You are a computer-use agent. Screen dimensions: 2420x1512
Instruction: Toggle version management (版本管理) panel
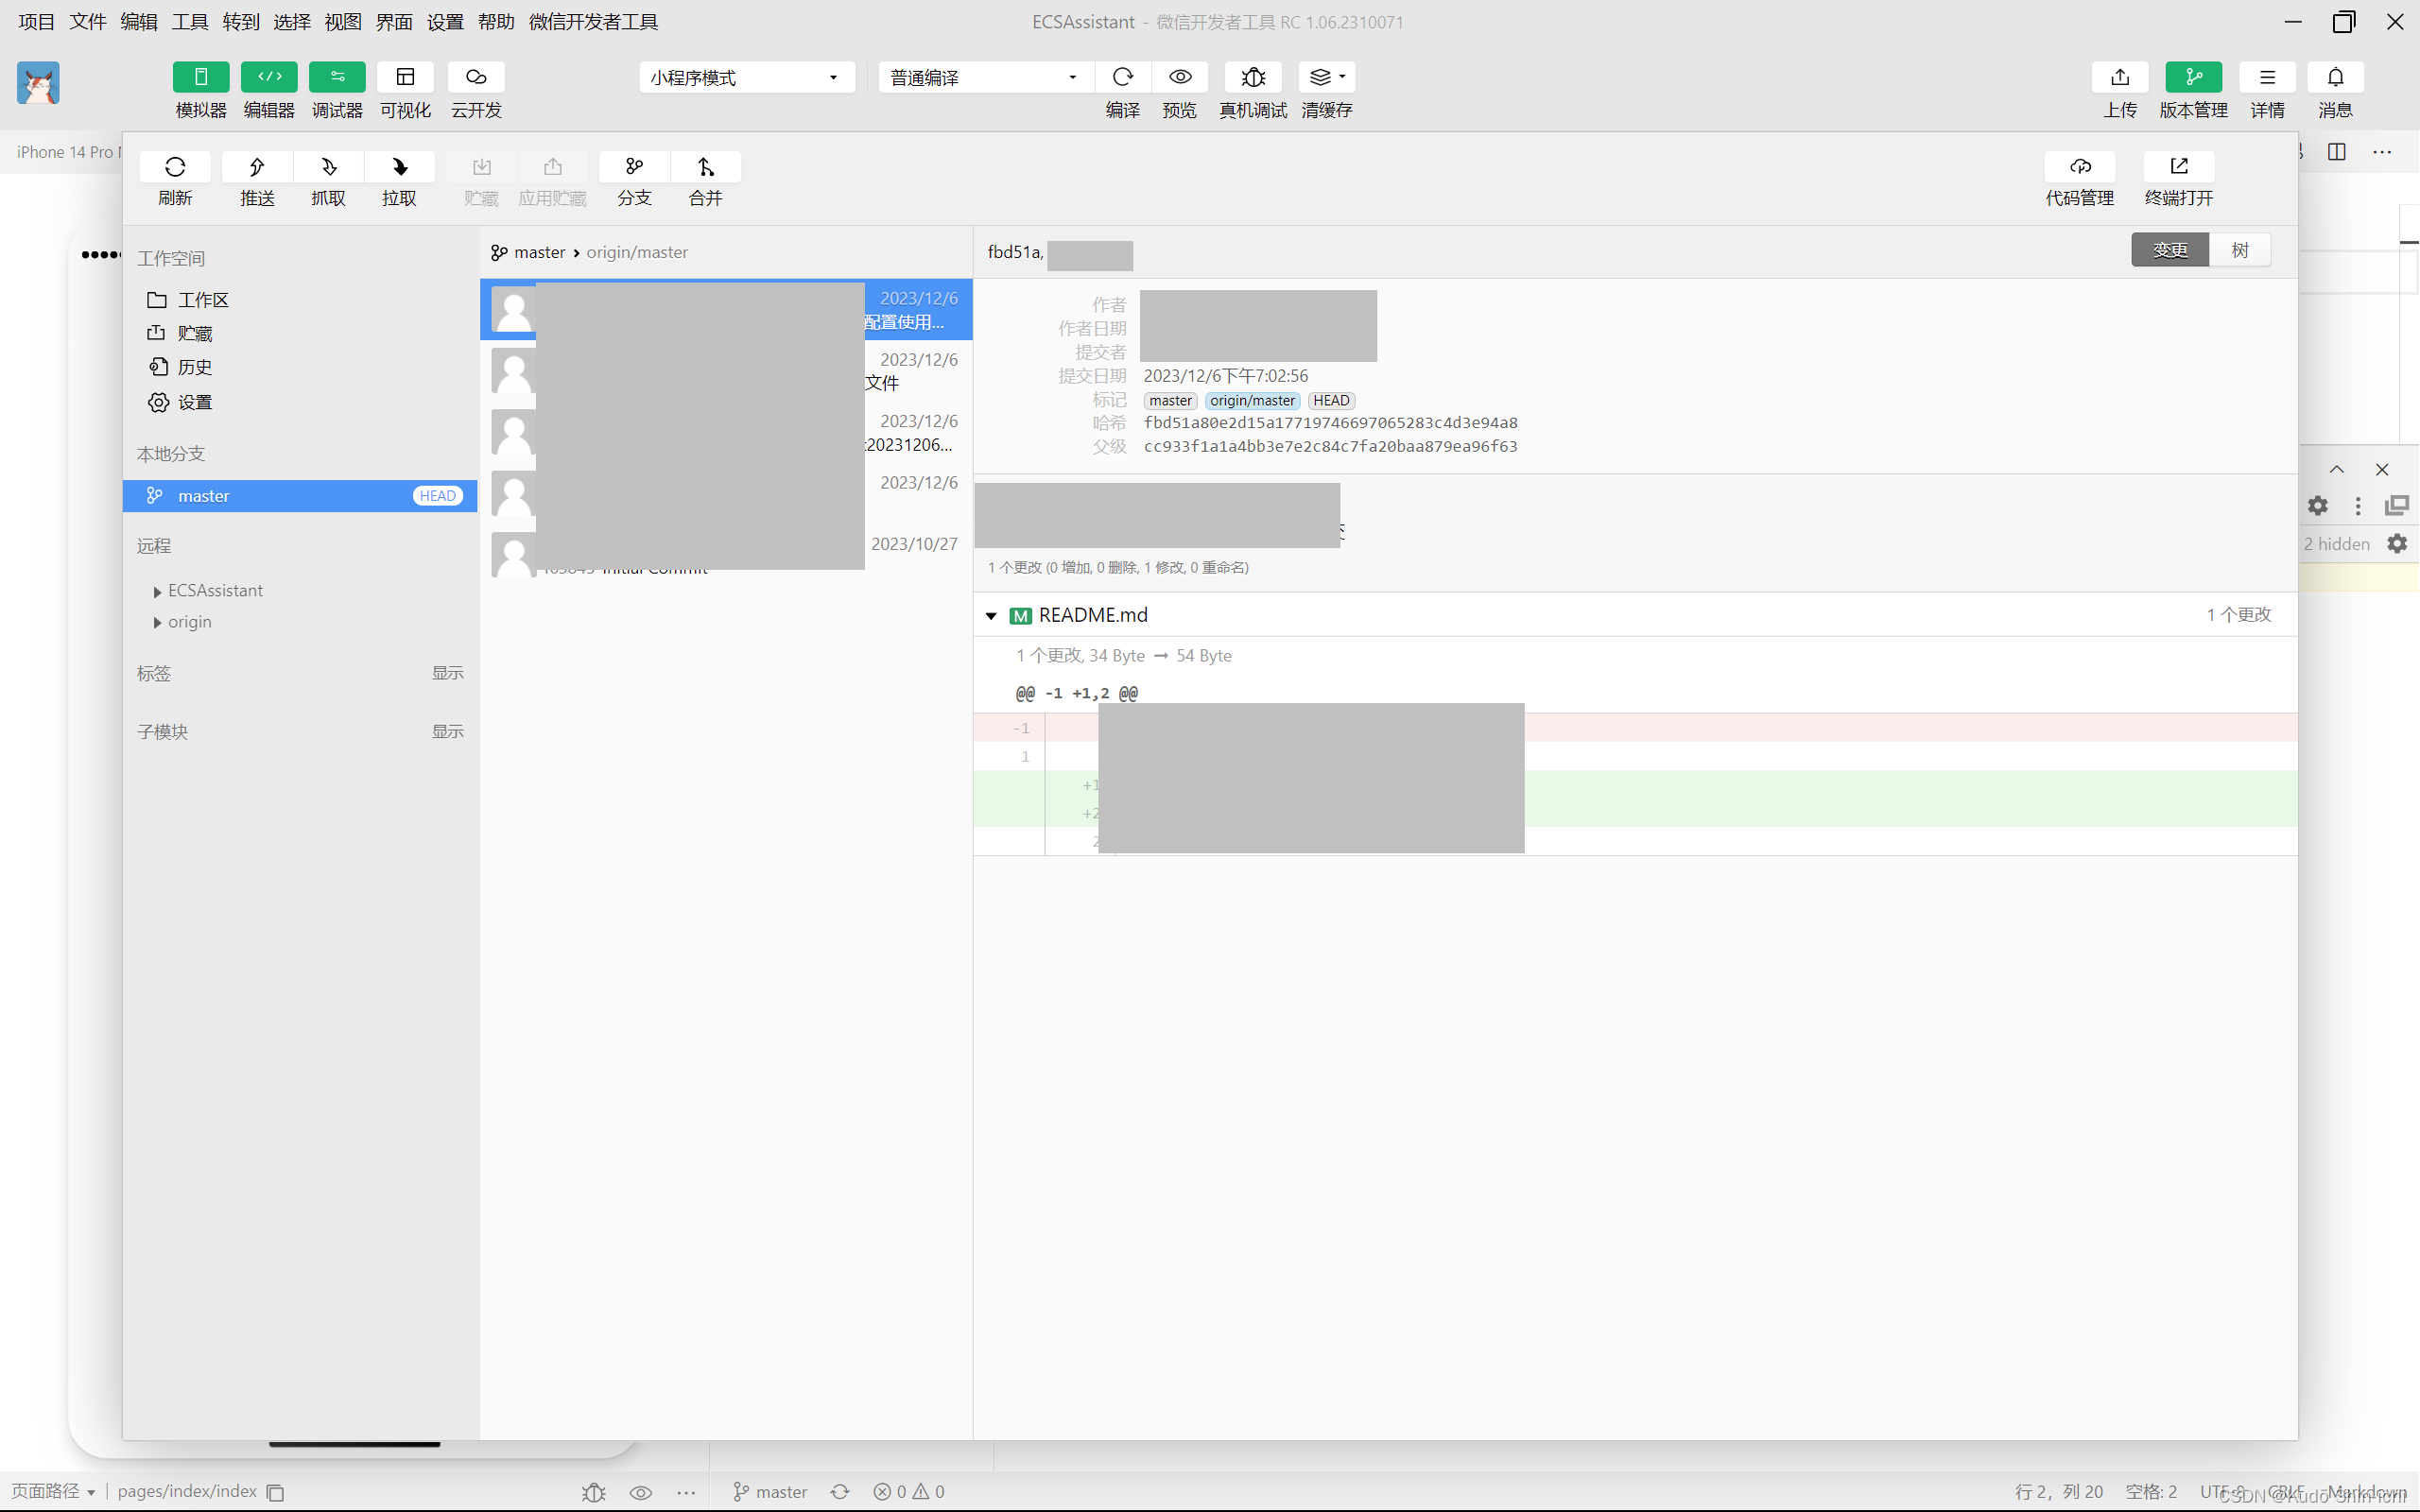coord(2193,77)
